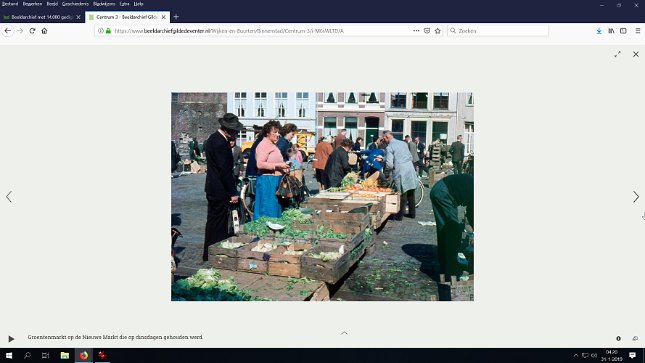The image size is (645, 363).
Task: Open the Firefox hamburger menu
Action: (638, 31)
